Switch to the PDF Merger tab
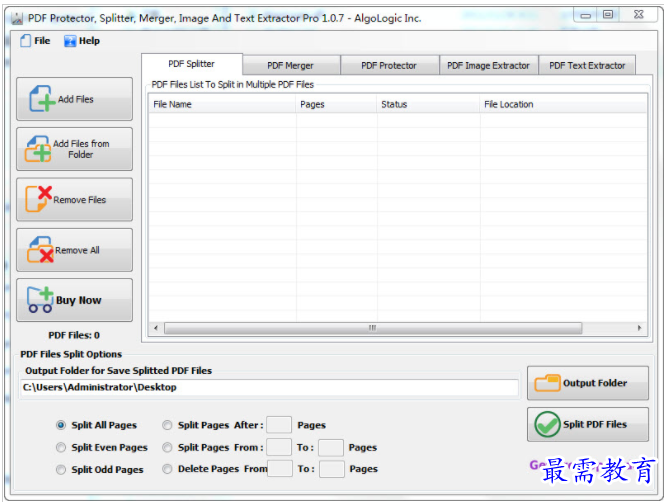This screenshot has width=664, height=502. pos(290,65)
